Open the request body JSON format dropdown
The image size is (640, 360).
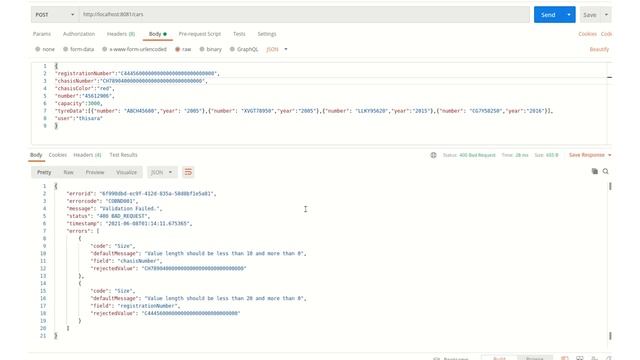coord(277,49)
